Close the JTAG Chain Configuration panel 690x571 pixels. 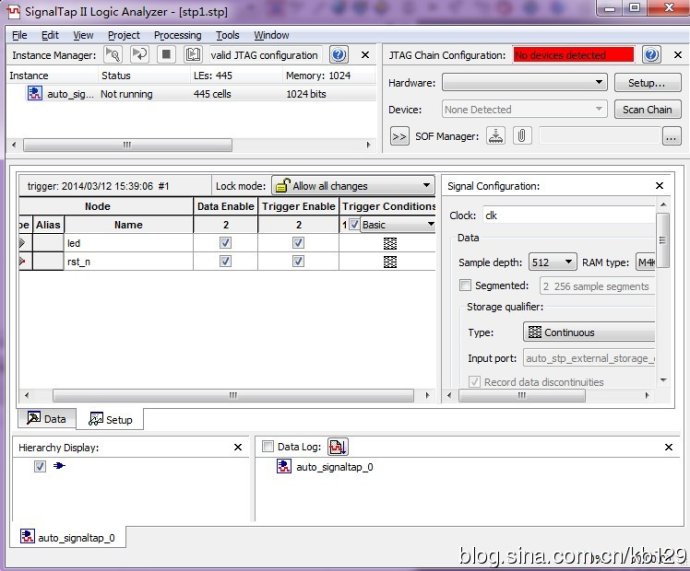point(678,55)
